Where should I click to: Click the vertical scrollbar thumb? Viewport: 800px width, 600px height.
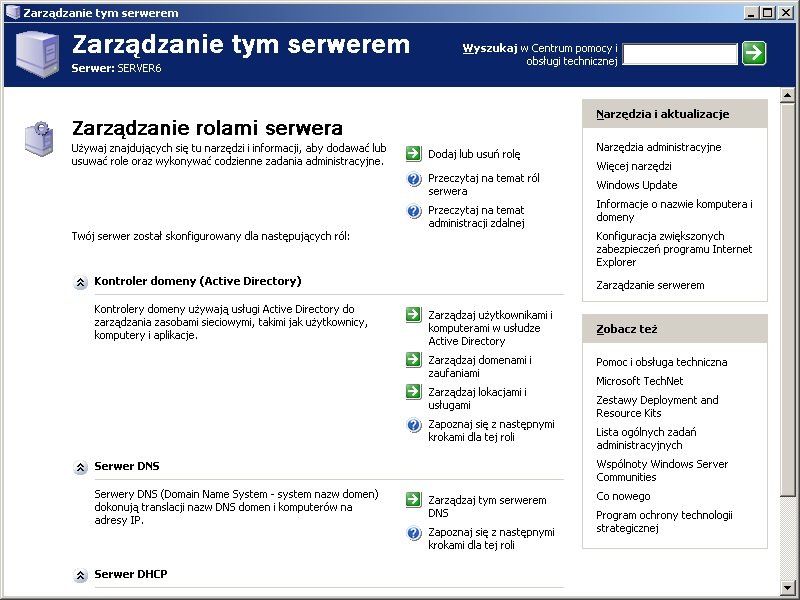click(787, 298)
